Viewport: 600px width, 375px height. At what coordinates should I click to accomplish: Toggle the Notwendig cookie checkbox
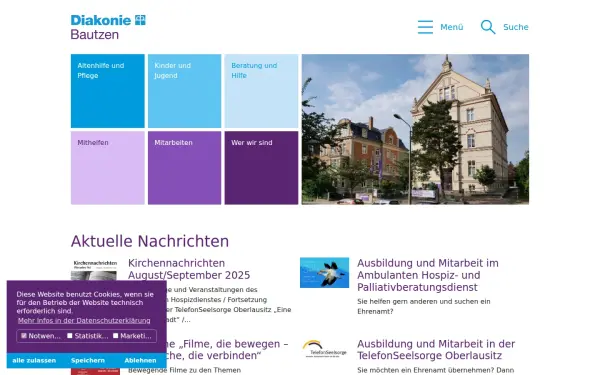click(24, 336)
